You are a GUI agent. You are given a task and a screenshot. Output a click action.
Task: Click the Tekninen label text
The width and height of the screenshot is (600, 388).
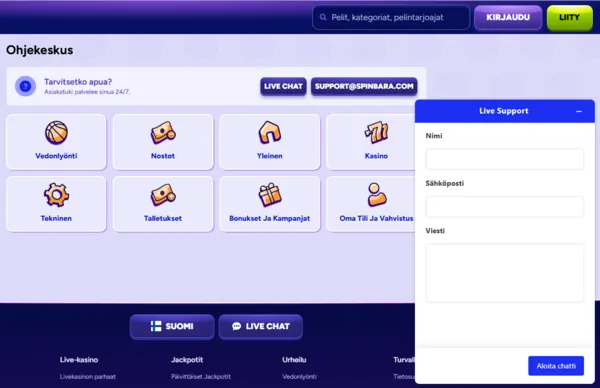point(56,218)
